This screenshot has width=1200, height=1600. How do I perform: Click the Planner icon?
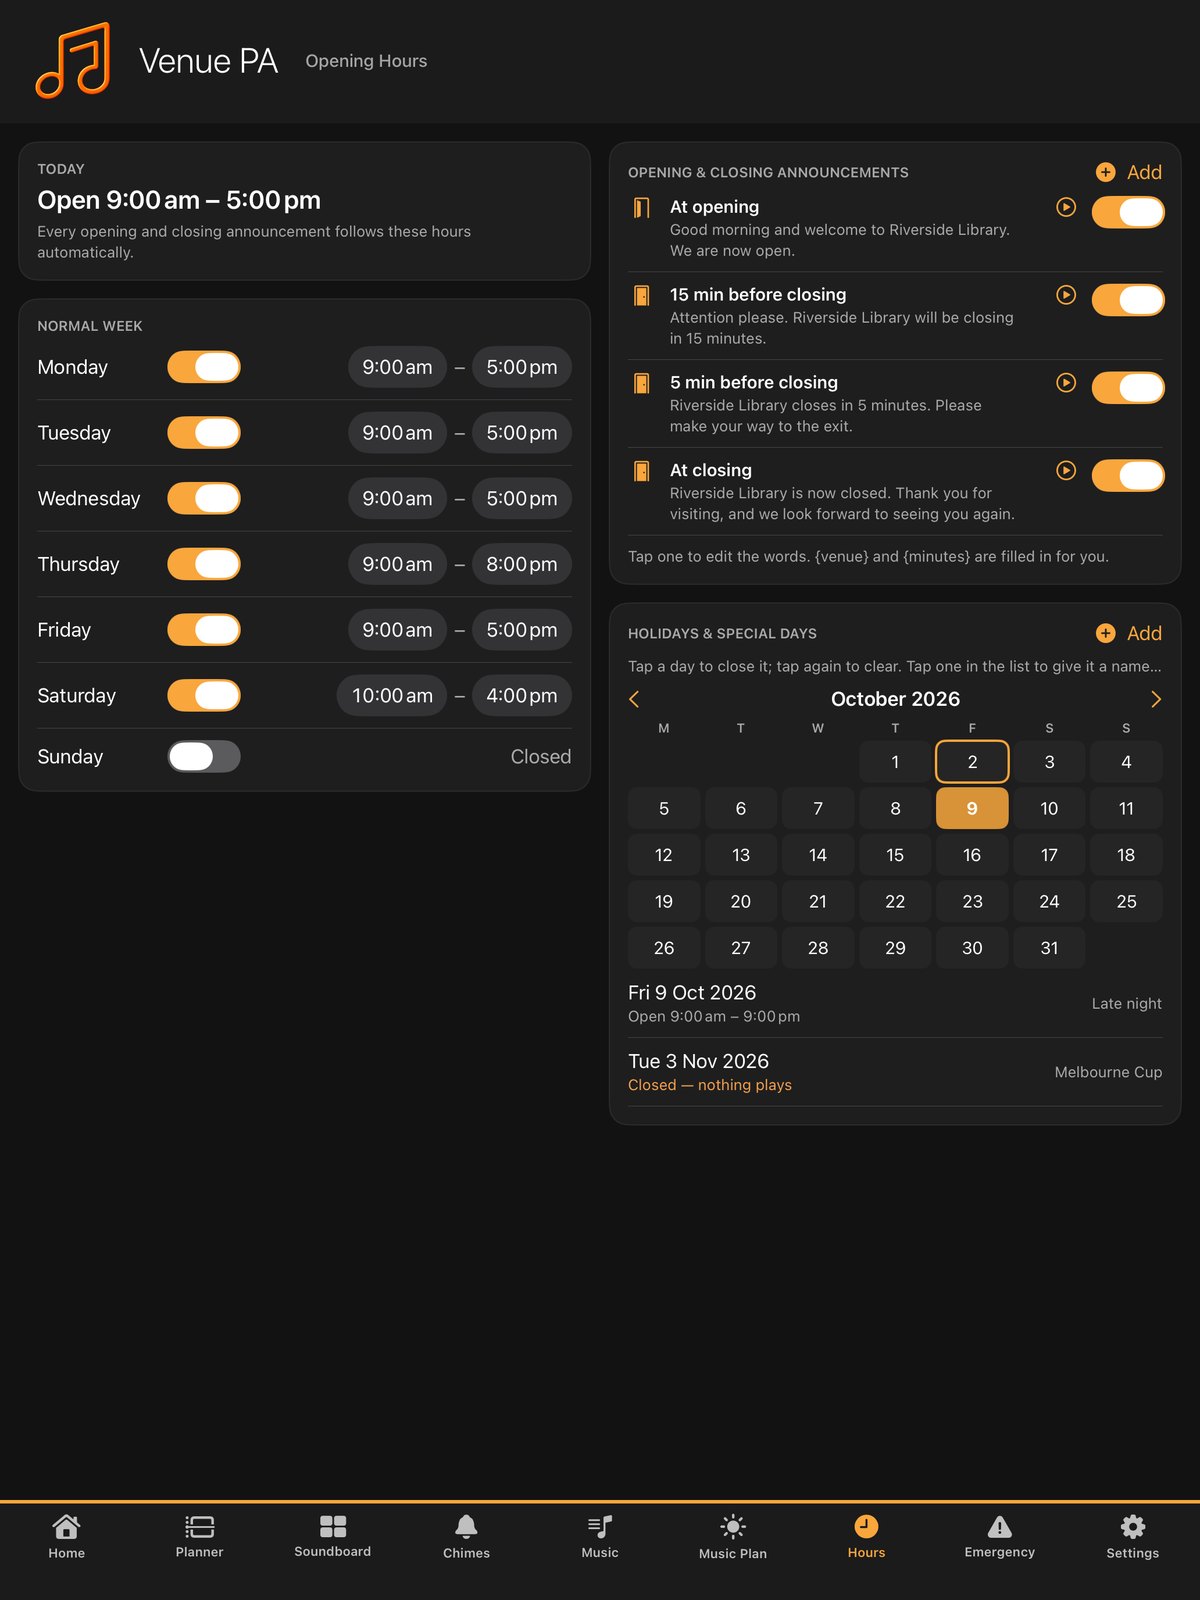[200, 1526]
